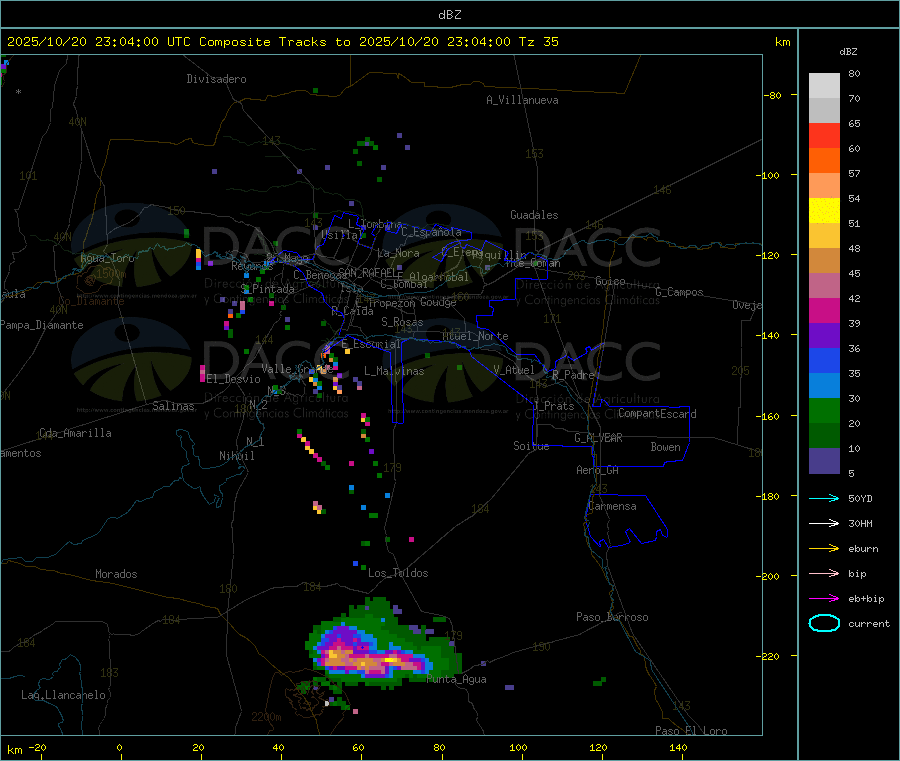Click the slate 5-10 dBZ color swatch
Viewport: 900px width, 761px height.
point(824,461)
